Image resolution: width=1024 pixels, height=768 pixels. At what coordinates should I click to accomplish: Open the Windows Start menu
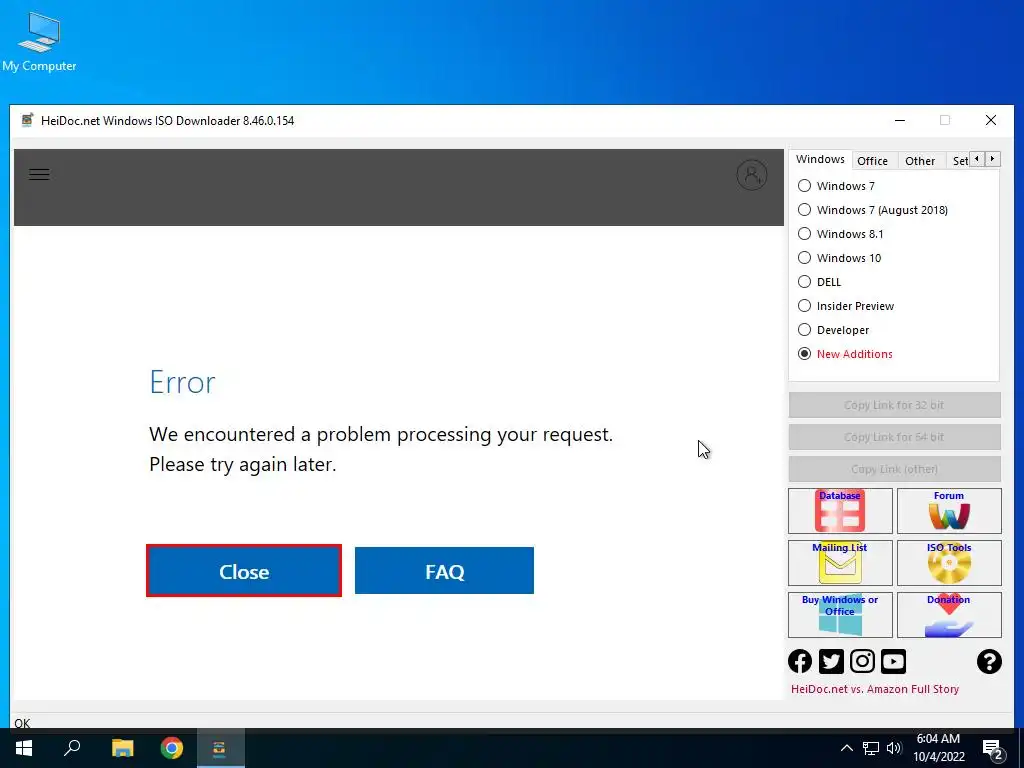24,748
